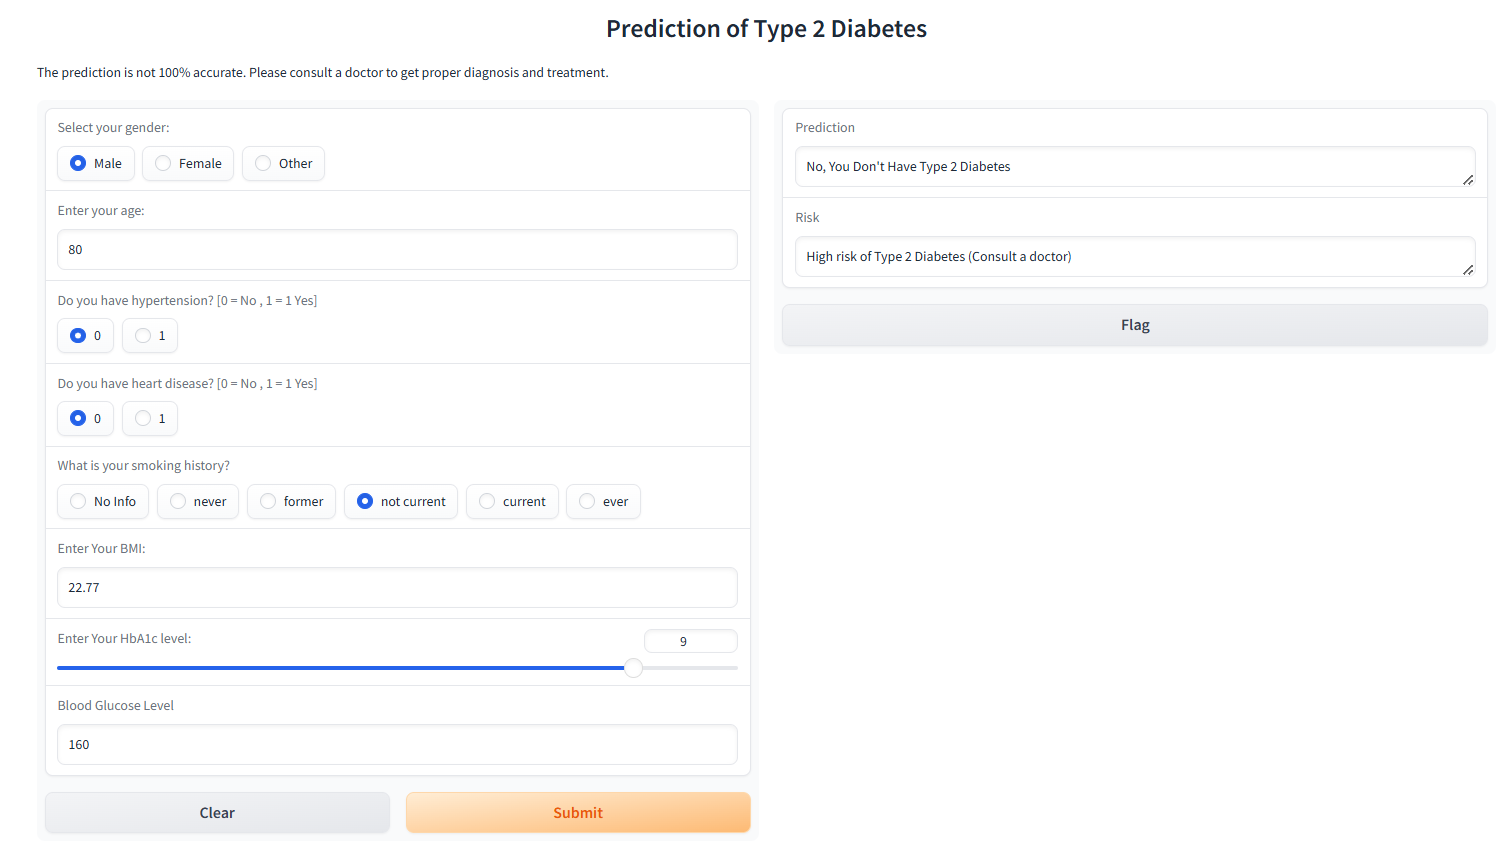This screenshot has height=857, width=1503.
Task: Choose 'No Info' smoking history
Action: click(x=78, y=502)
